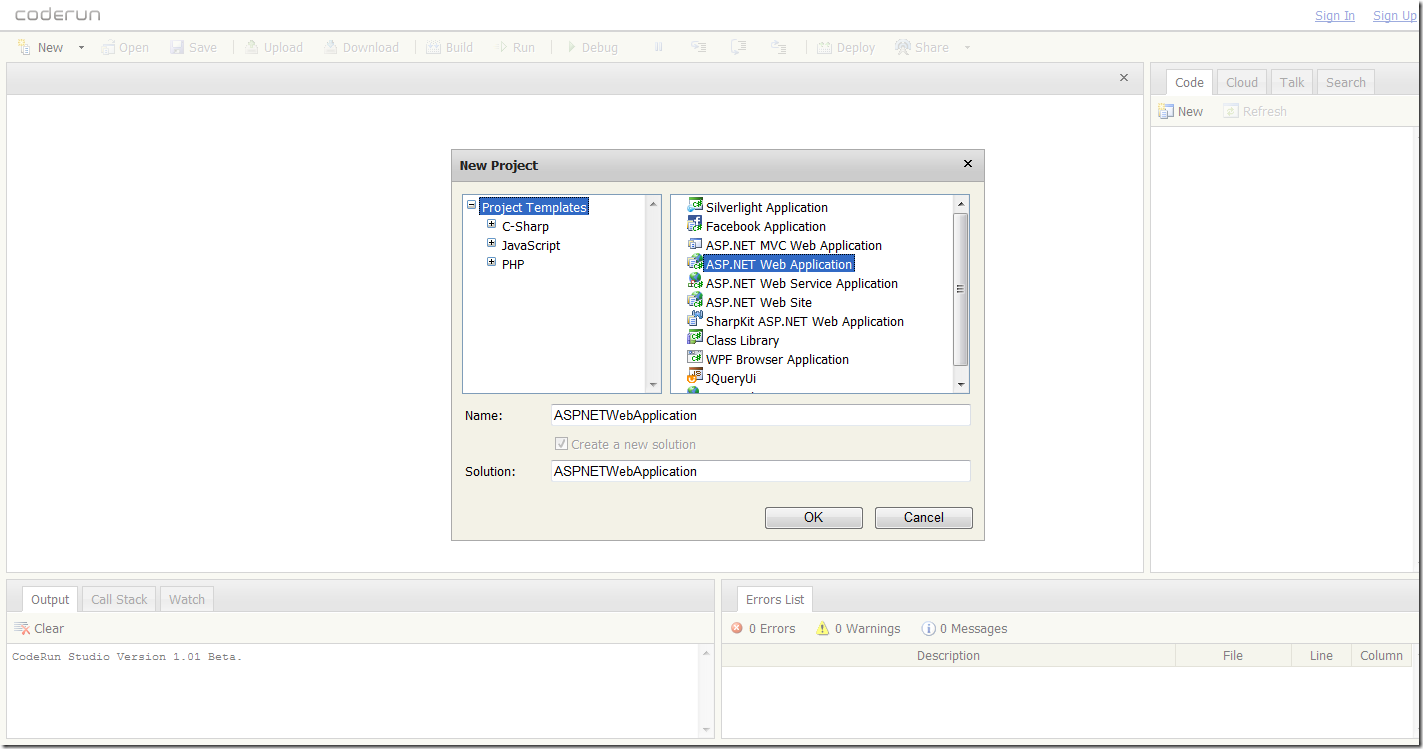Select the ASP.NET Web Service Application icon
The image size is (1423, 749).
coord(695,281)
